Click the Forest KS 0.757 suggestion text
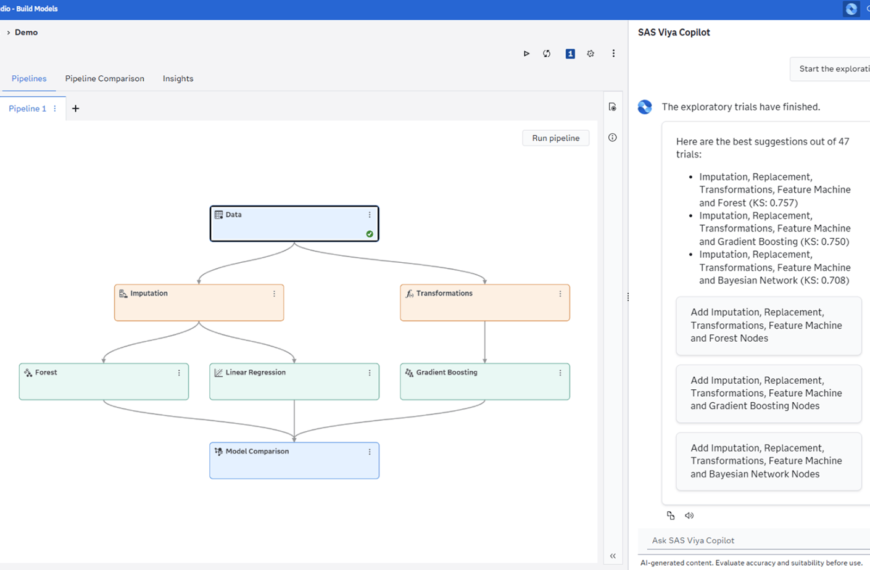The height and width of the screenshot is (570, 870). point(775,190)
